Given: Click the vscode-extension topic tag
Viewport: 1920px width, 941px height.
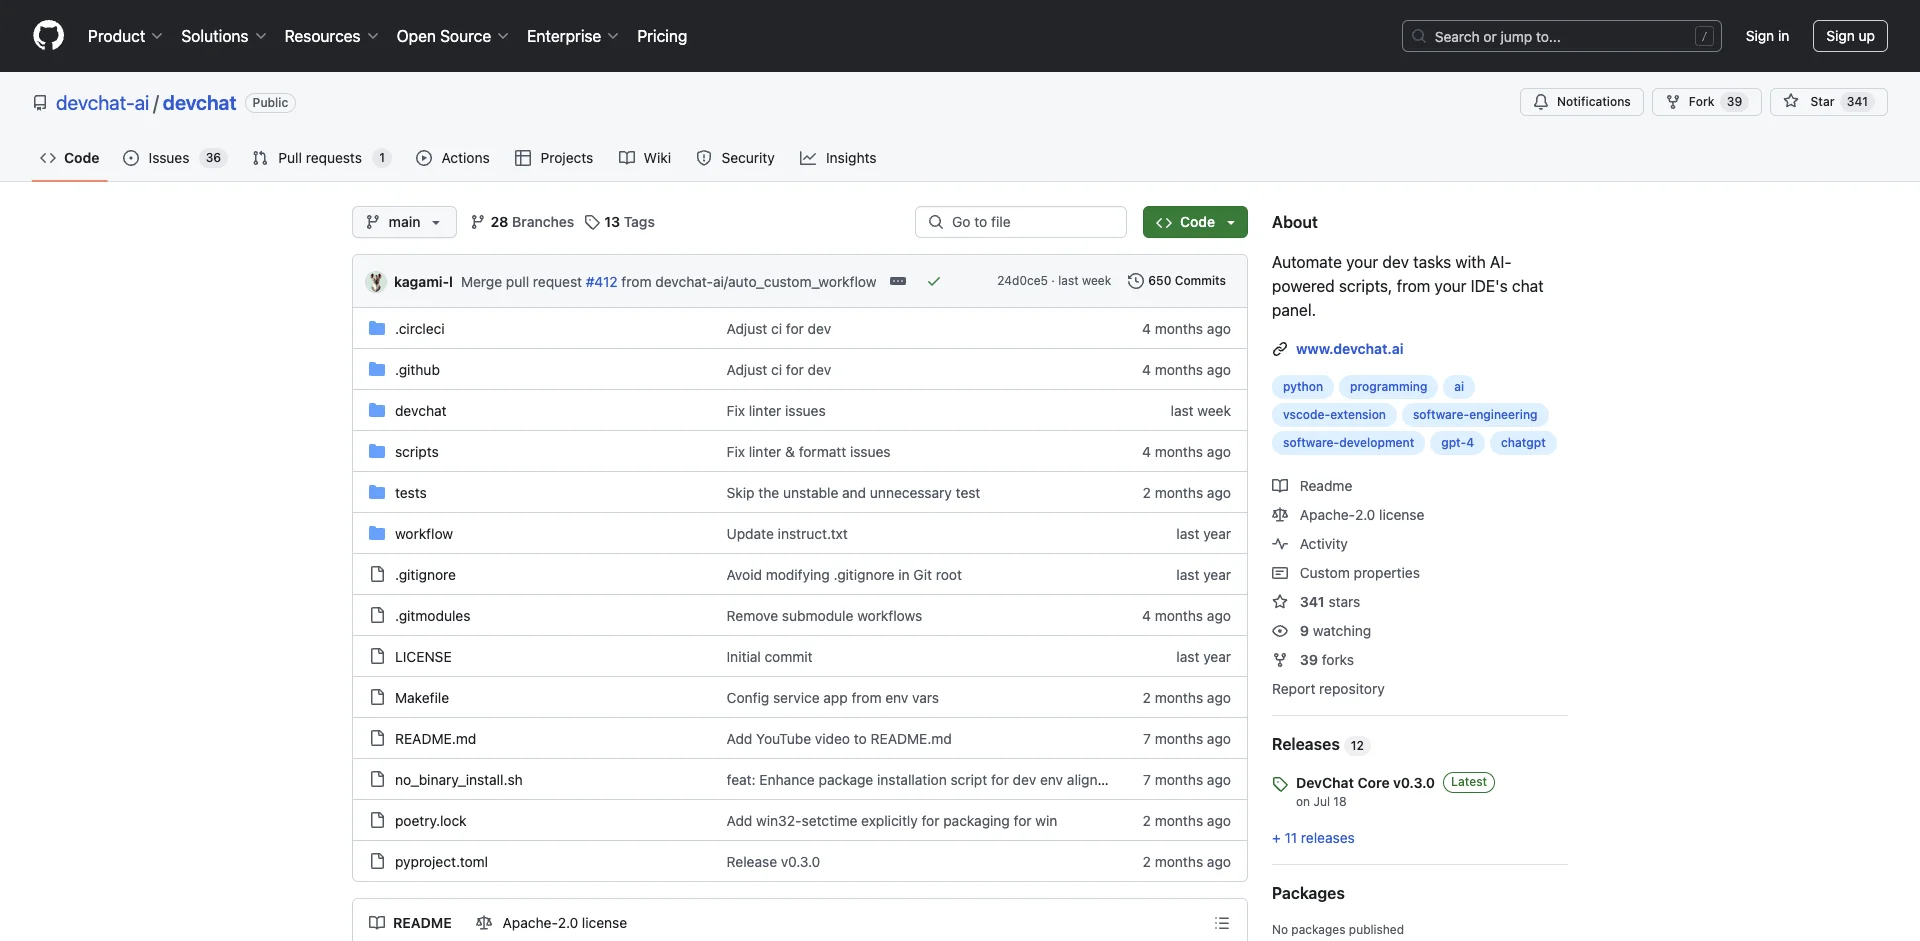Looking at the screenshot, I should click(x=1334, y=415).
